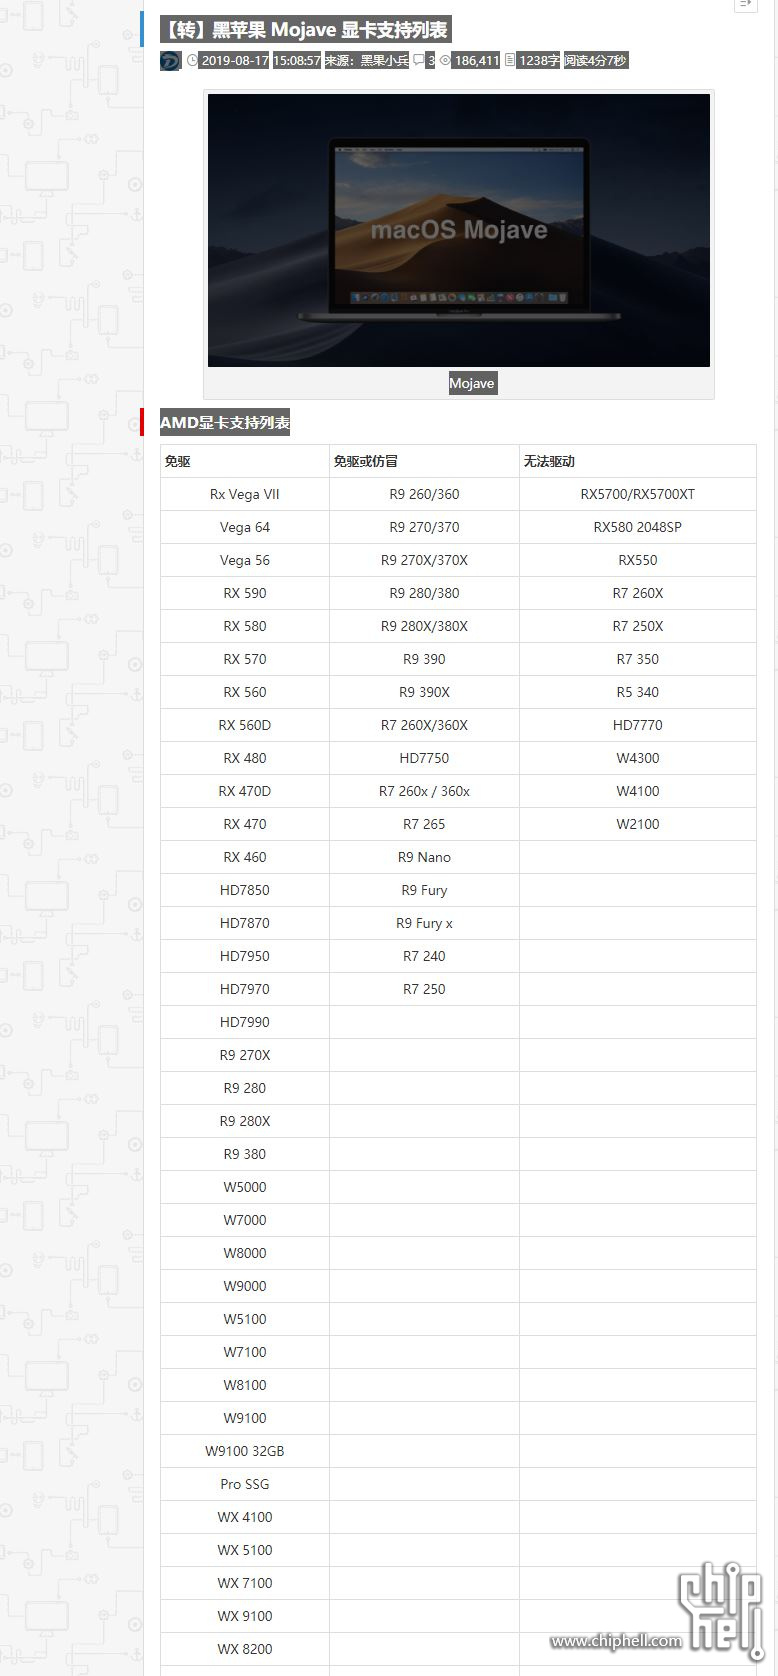Image resolution: width=778 pixels, height=1676 pixels.
Task: Click the AMD显卡支持列表 heading
Action: point(225,423)
